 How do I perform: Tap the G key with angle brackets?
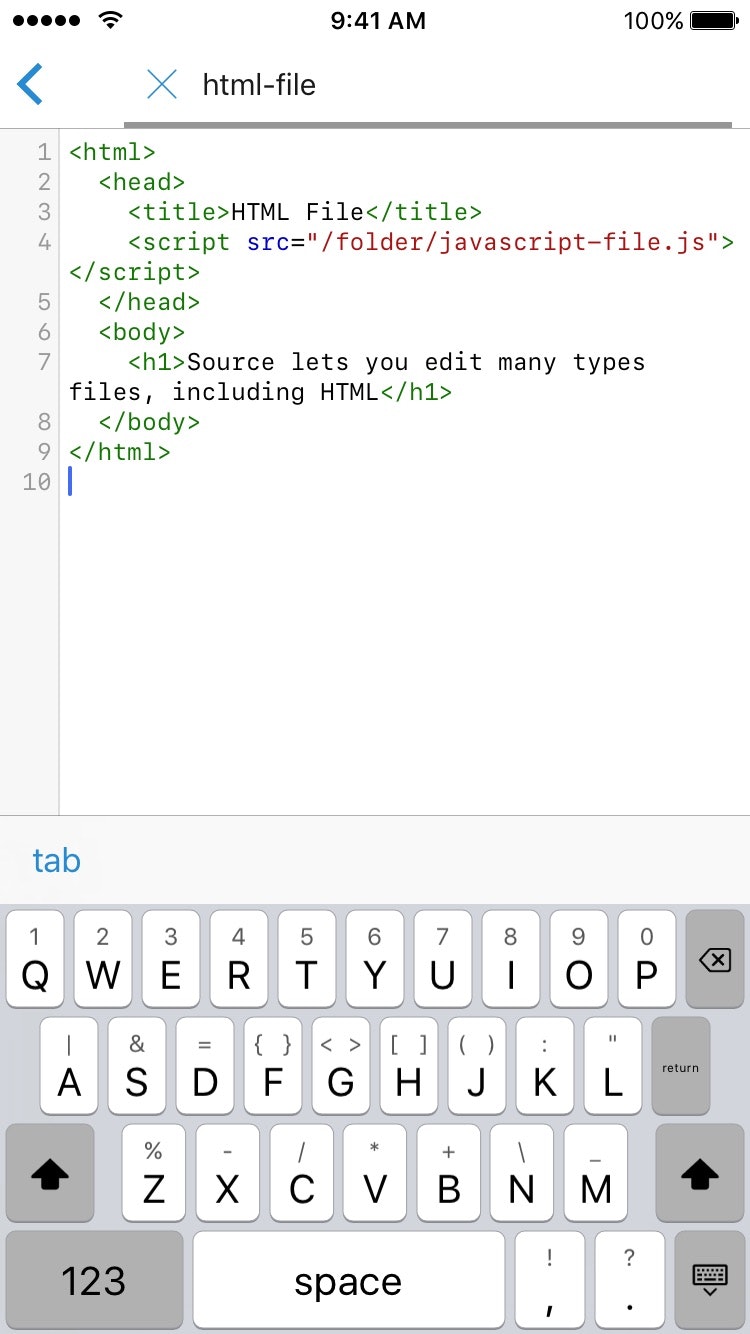click(x=341, y=1066)
